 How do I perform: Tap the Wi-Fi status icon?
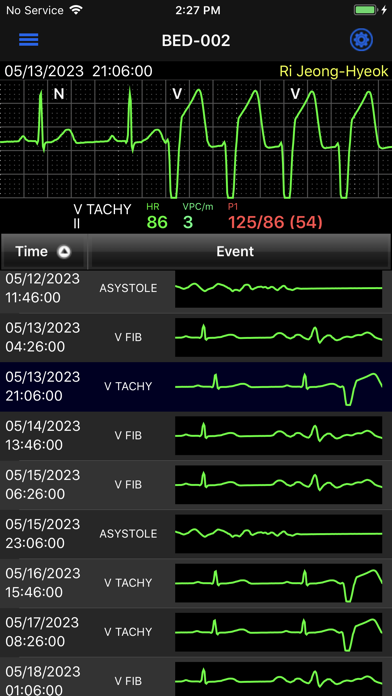76,10
